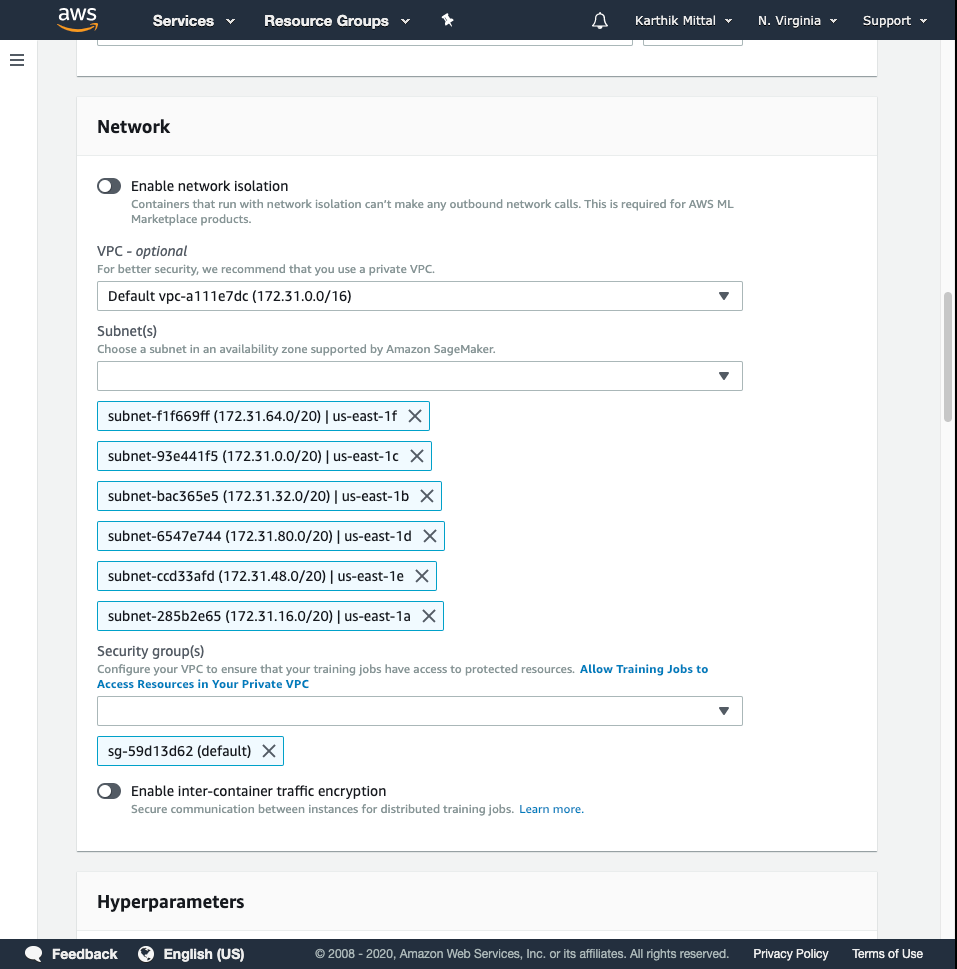Remove subnet-f1f669ff via its X icon
This screenshot has height=969, width=957.
point(415,416)
